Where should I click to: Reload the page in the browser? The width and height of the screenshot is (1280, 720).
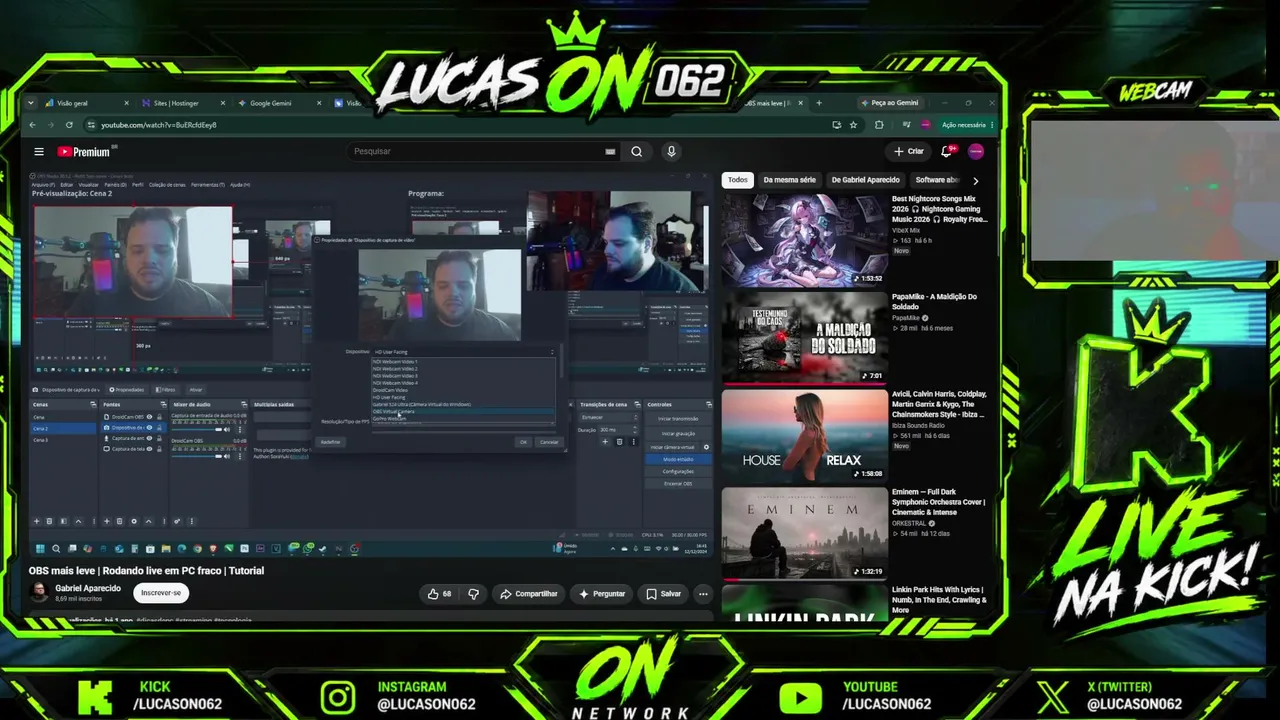(x=69, y=125)
